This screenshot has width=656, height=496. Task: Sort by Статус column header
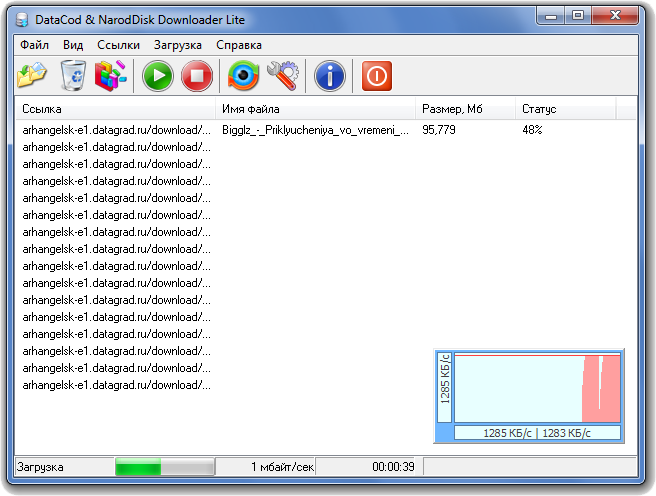[x=565, y=109]
